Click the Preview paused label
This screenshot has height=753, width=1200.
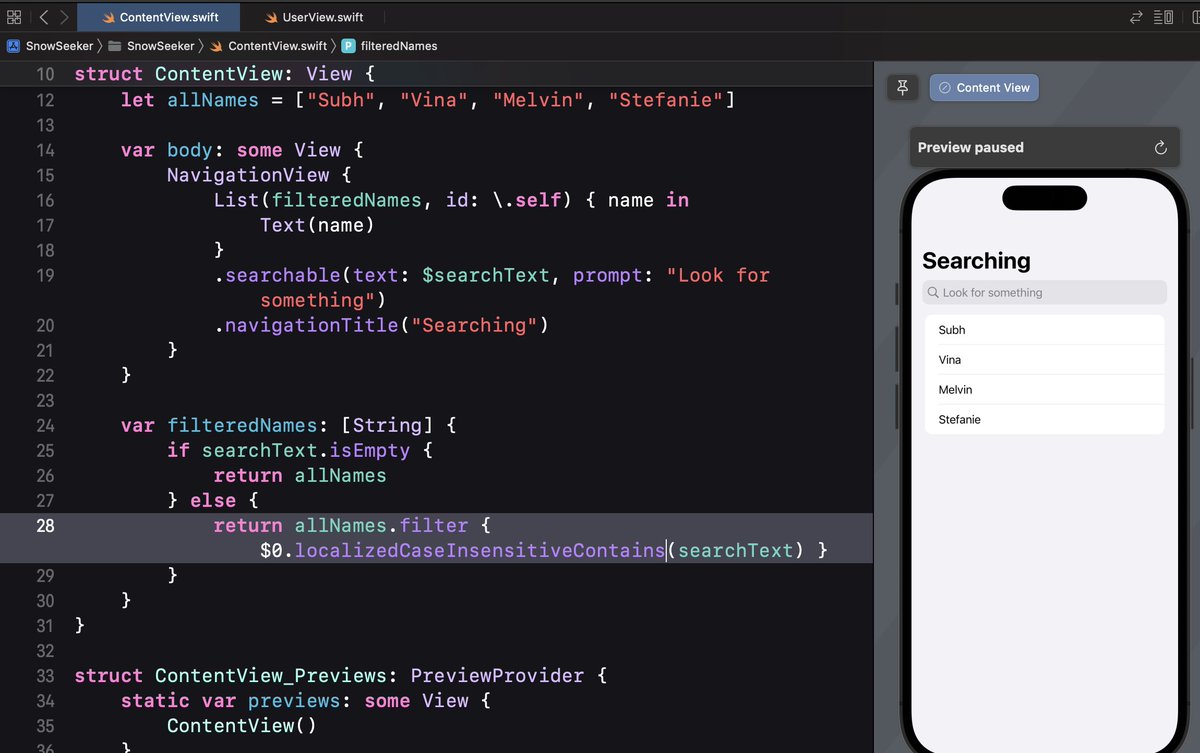click(x=971, y=147)
